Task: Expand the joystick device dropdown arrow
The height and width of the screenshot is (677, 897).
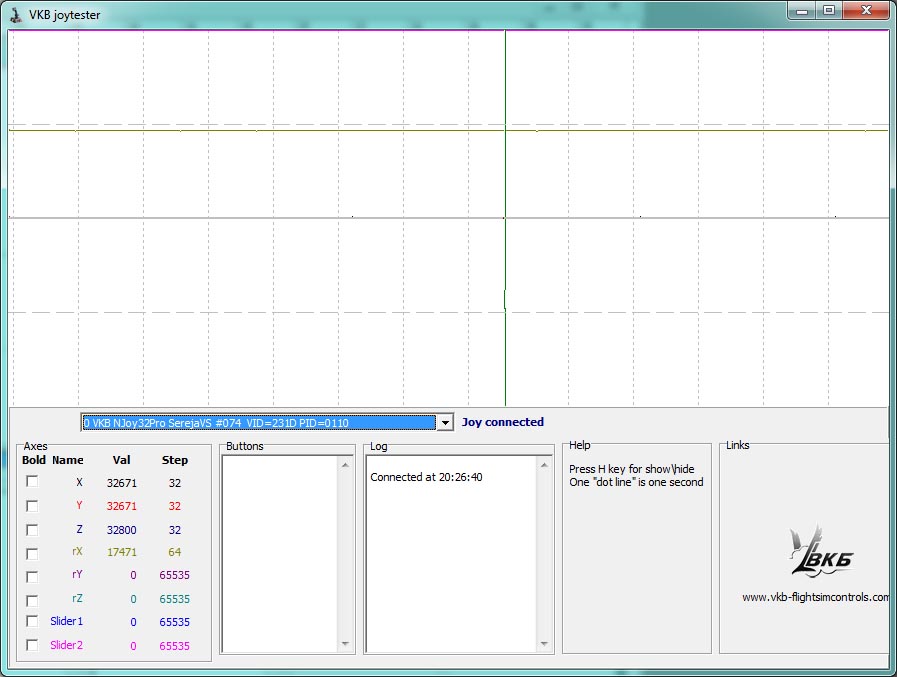Action: pyautogui.click(x=445, y=423)
